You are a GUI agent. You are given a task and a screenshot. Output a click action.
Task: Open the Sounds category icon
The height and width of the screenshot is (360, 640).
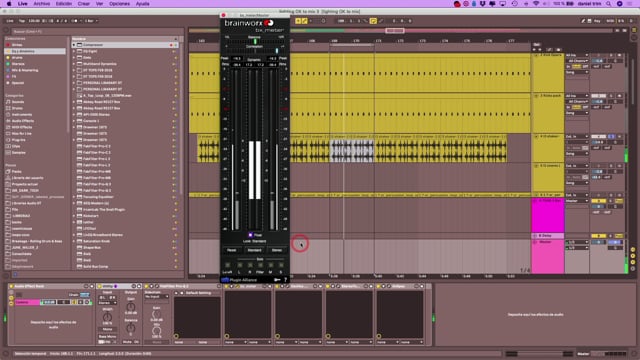pyautogui.click(x=8, y=102)
